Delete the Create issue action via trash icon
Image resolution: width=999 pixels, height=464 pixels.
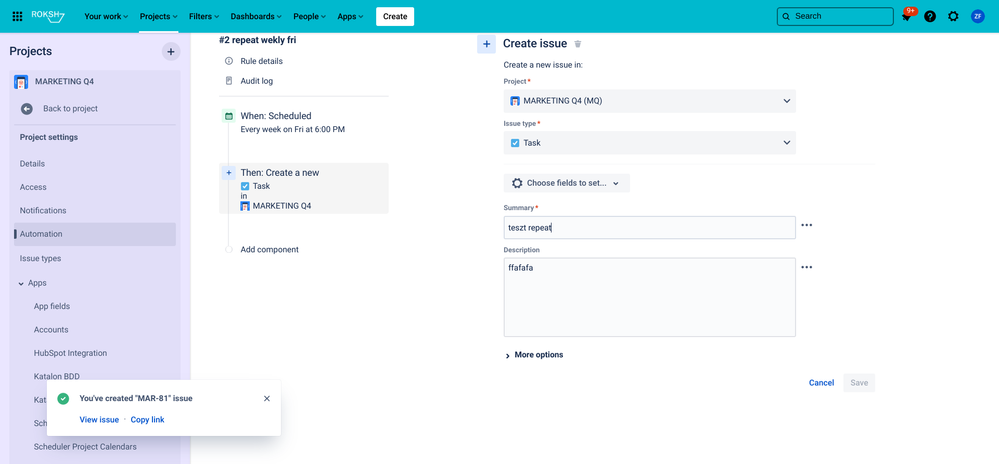click(578, 44)
